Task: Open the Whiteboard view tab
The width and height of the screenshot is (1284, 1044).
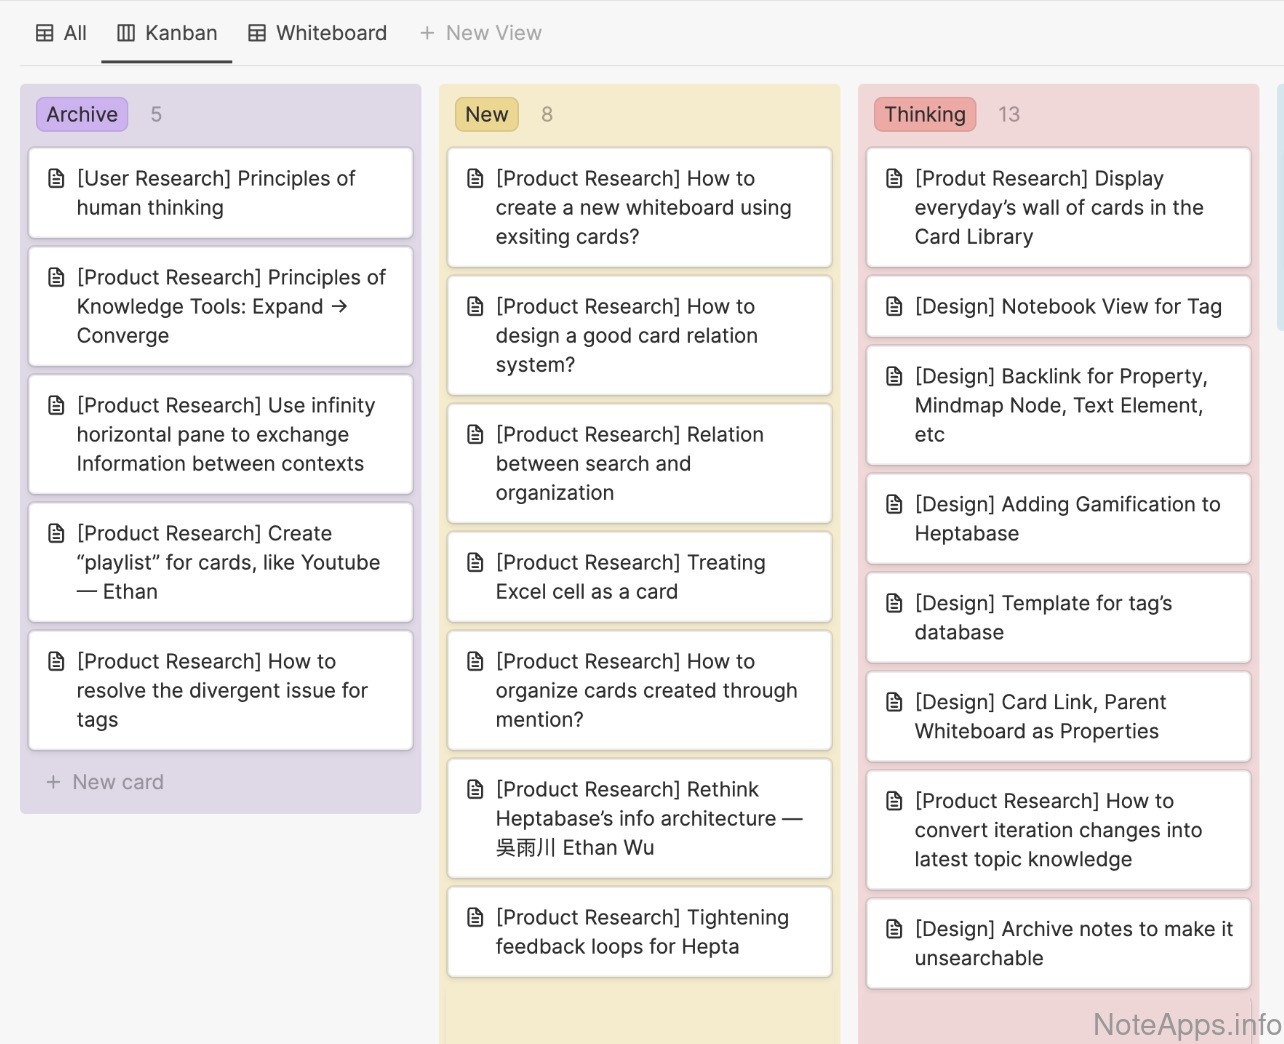Action: click(x=317, y=33)
